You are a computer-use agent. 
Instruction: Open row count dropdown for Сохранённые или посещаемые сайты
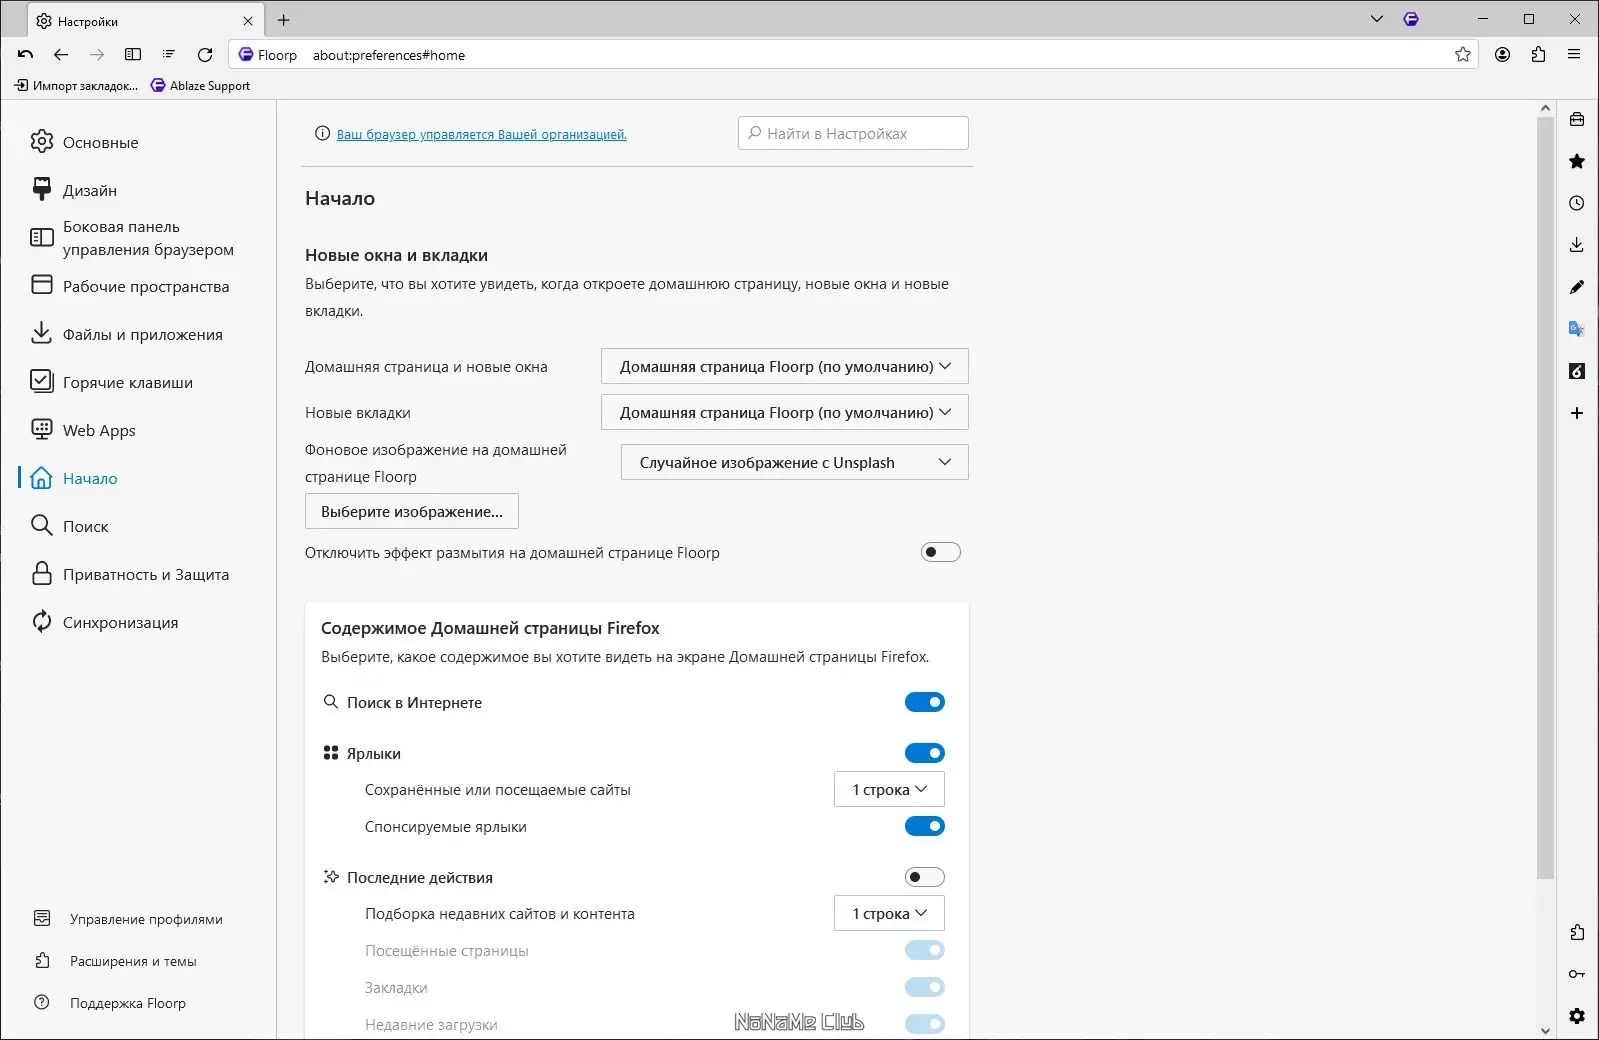(x=889, y=789)
